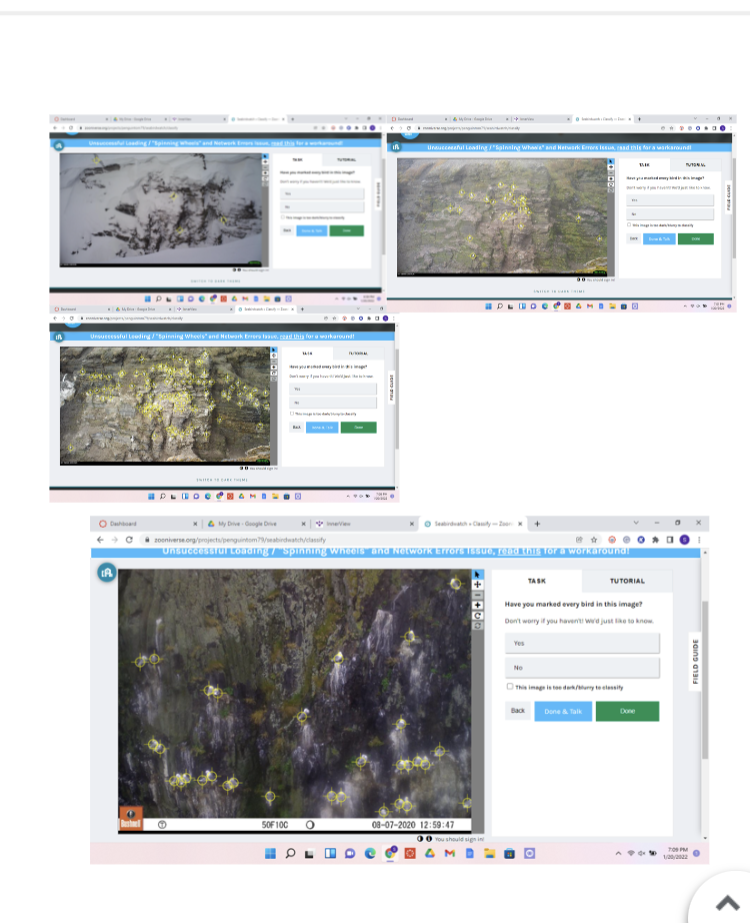750x923 pixels.
Task: Click the browser back arrow in large screenshot
Action: [100, 540]
